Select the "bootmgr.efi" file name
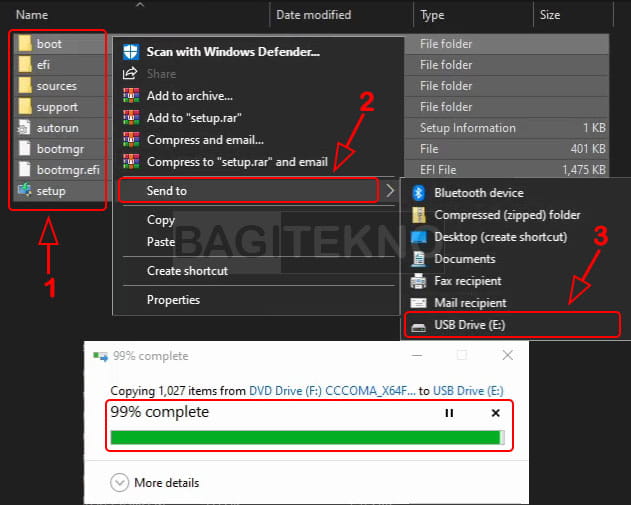 tap(68, 170)
